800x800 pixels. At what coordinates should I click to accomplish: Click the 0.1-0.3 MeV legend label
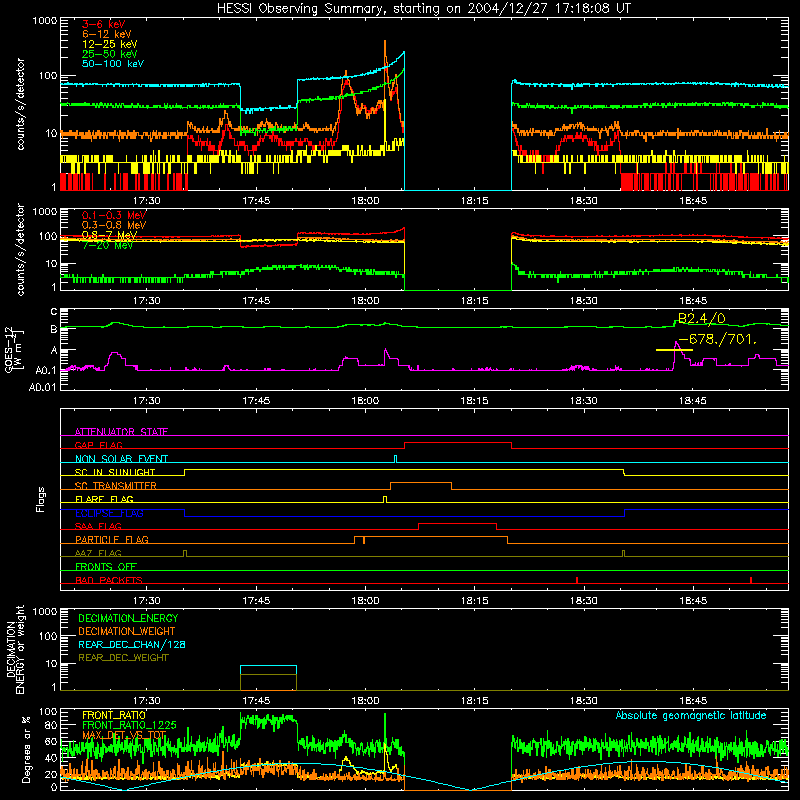114,215
